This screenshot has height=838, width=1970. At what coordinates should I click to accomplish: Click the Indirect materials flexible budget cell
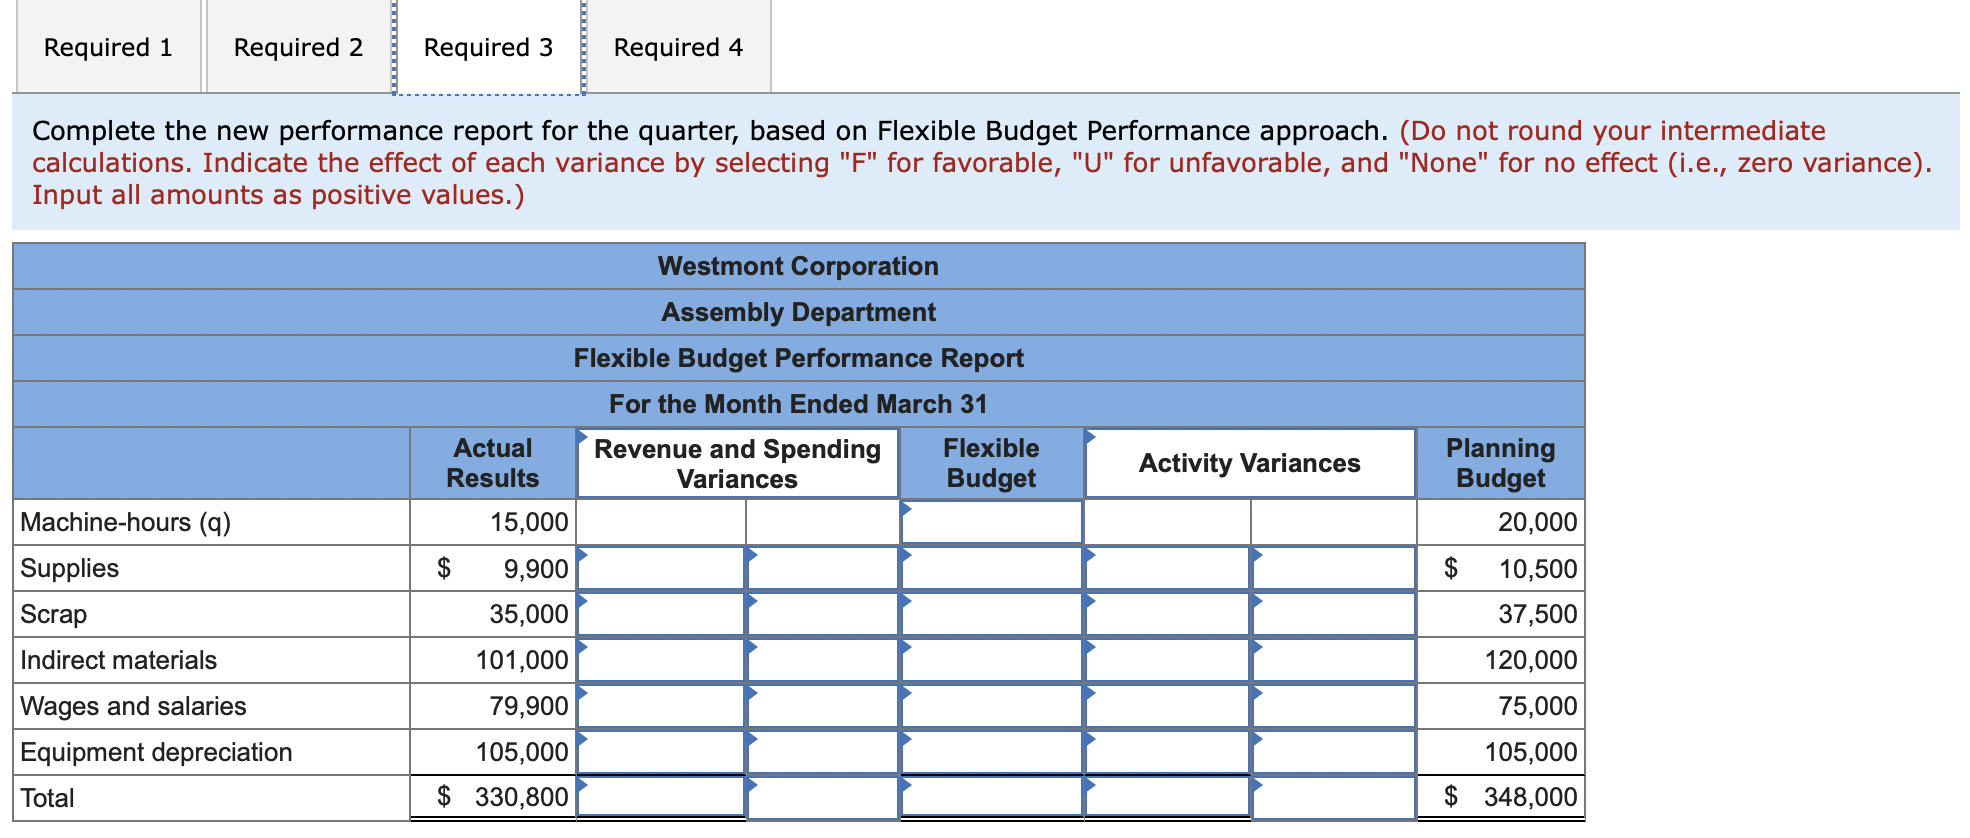[x=990, y=659]
